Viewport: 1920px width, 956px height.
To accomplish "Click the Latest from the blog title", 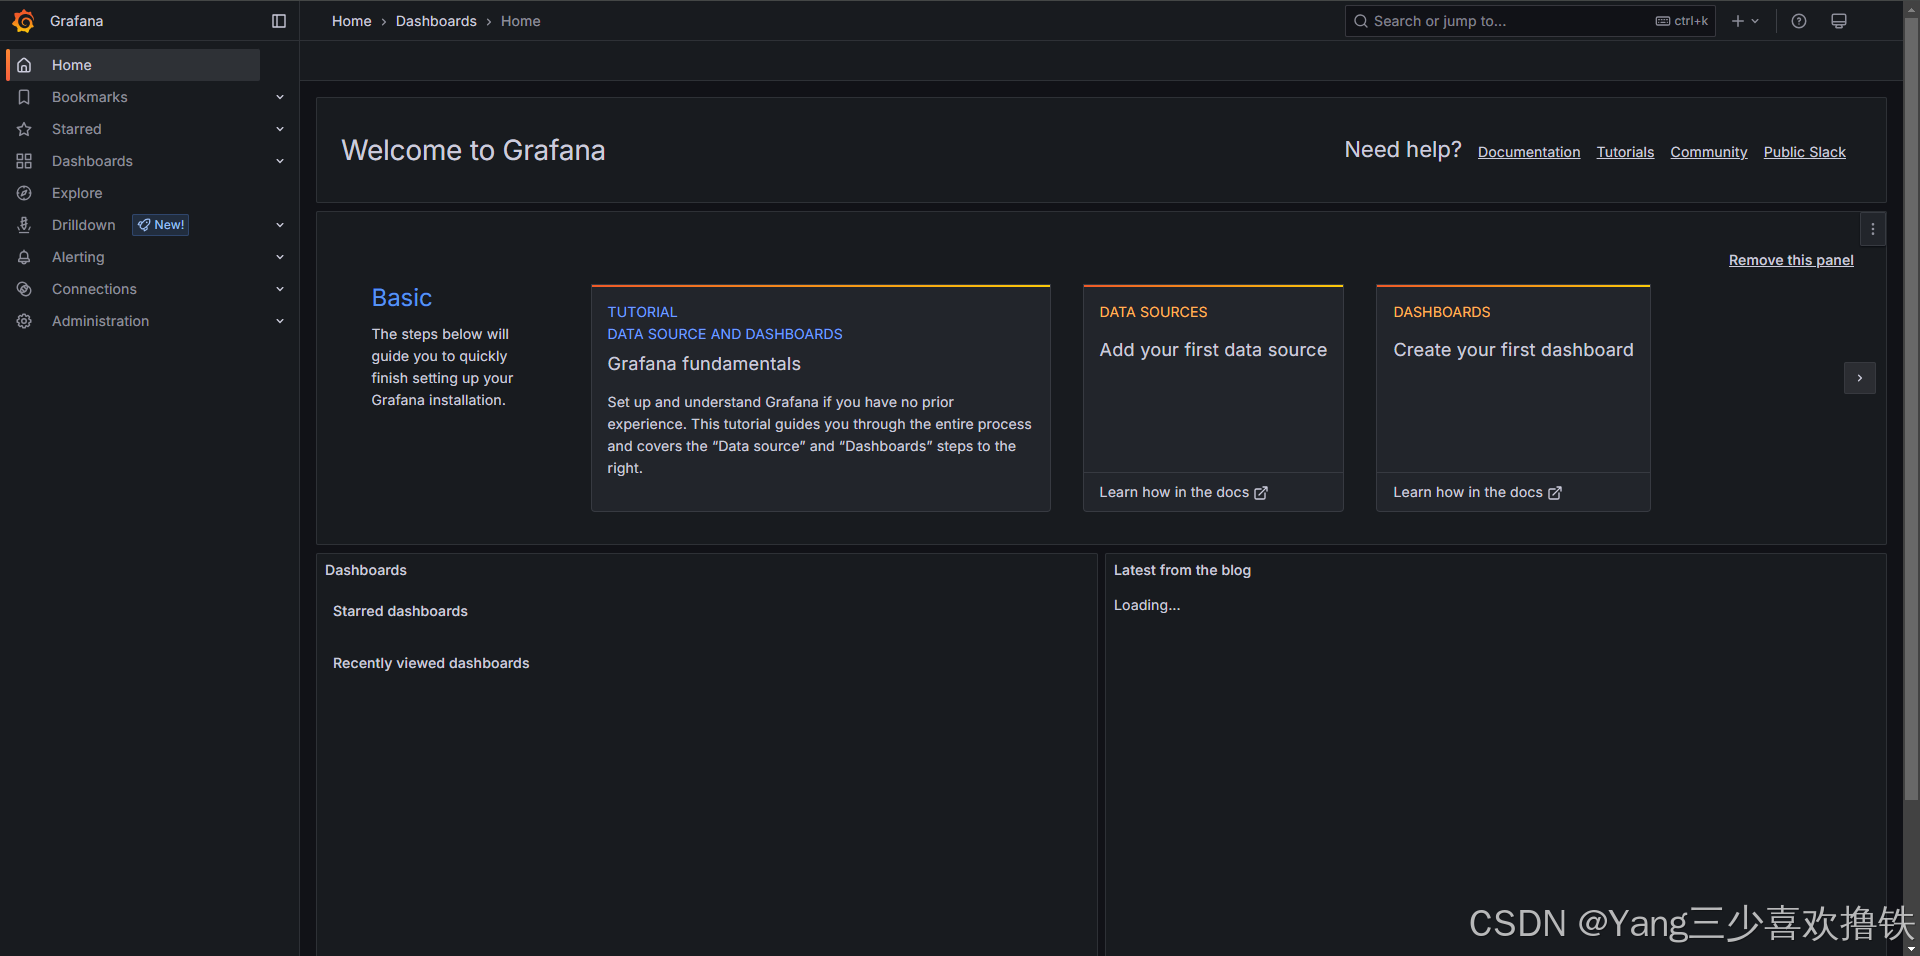I will point(1182,570).
